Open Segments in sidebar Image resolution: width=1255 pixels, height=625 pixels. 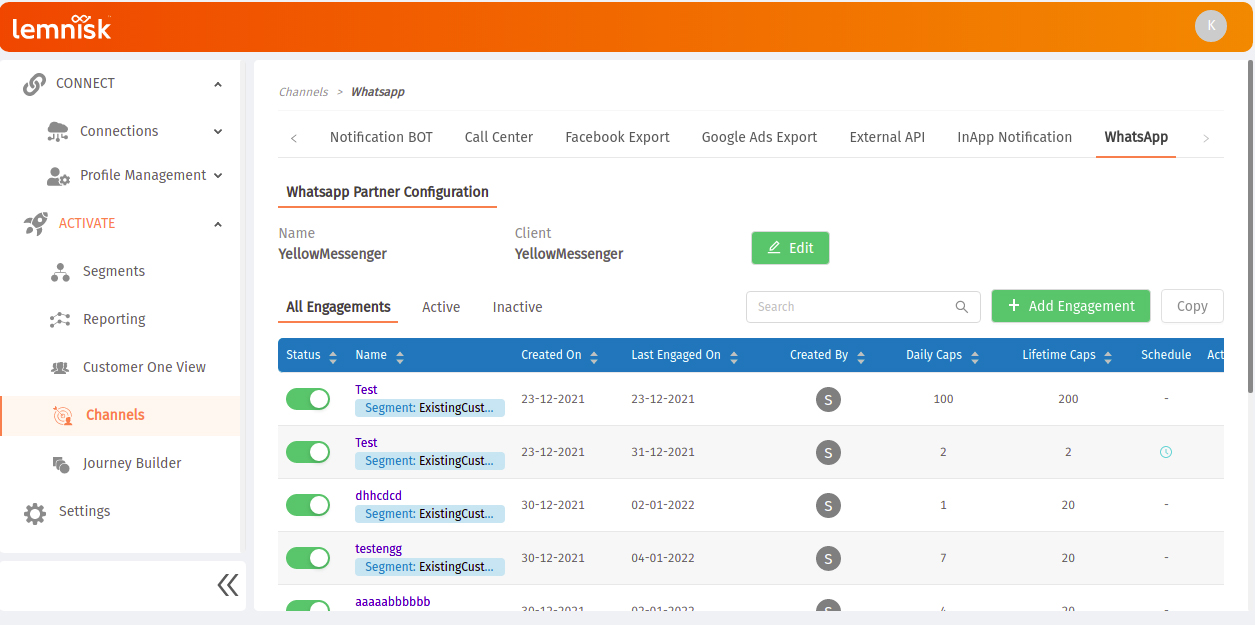pyautogui.click(x=114, y=272)
